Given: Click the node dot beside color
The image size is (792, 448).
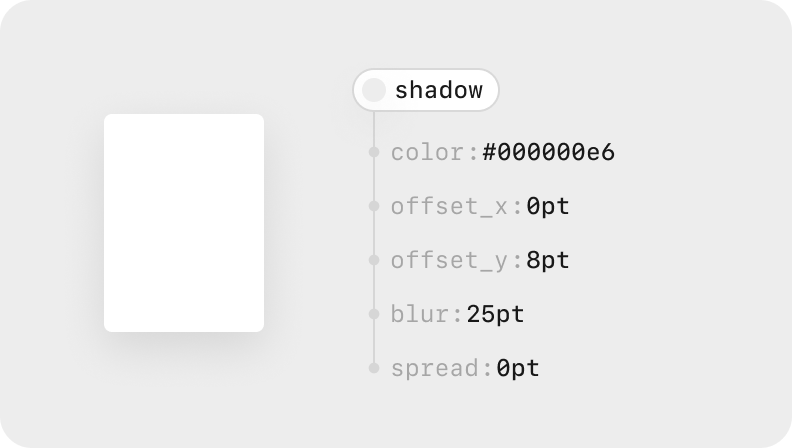Looking at the screenshot, I should (x=374, y=152).
